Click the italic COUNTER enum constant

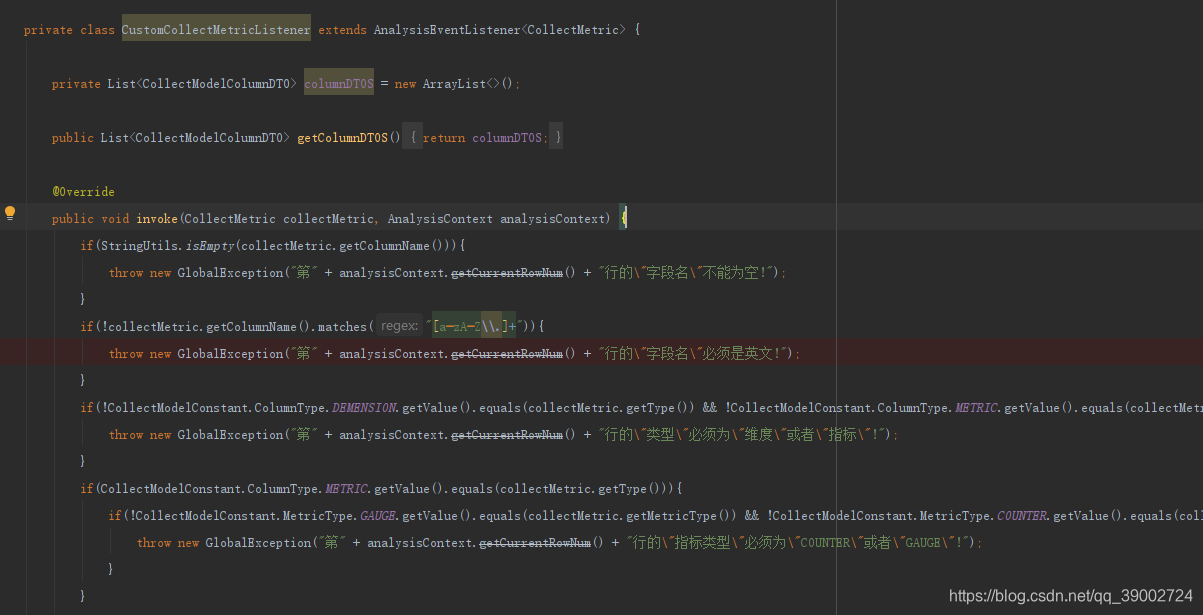(x=1022, y=515)
